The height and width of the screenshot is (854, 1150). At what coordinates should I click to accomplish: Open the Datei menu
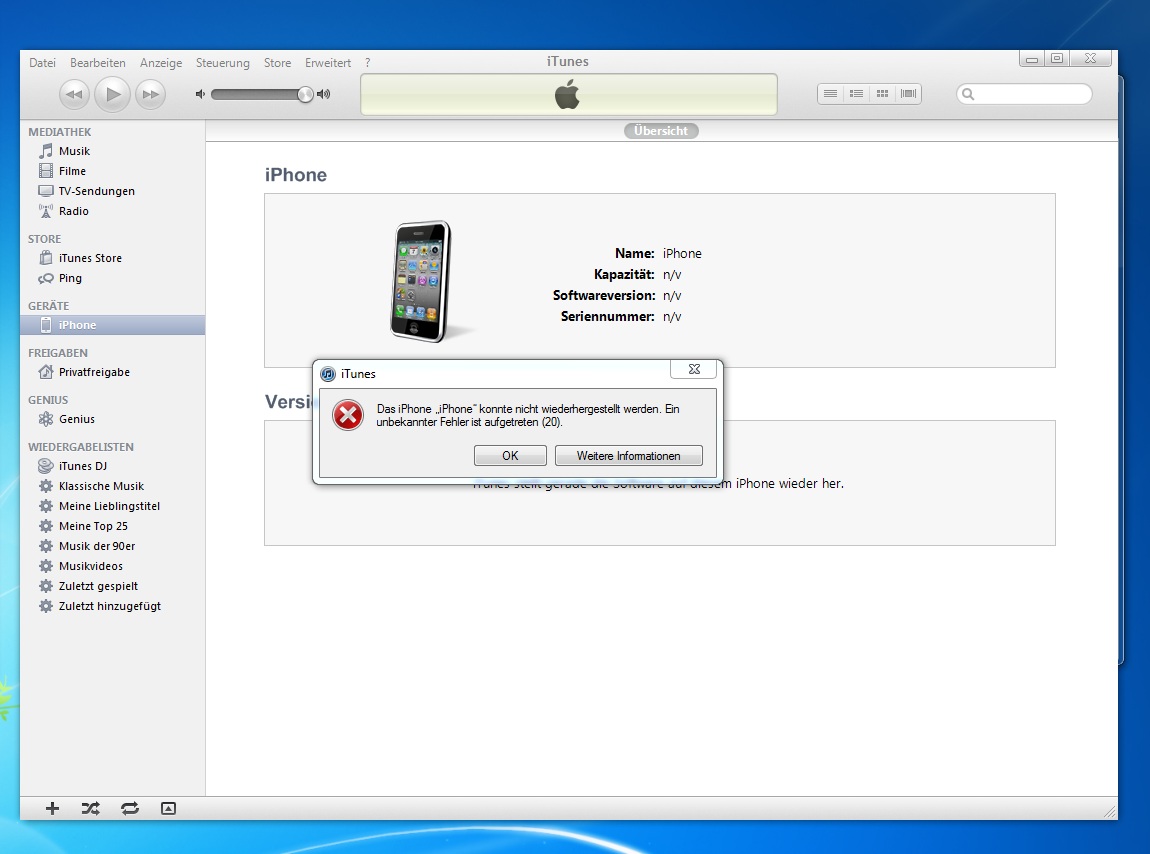coord(43,63)
